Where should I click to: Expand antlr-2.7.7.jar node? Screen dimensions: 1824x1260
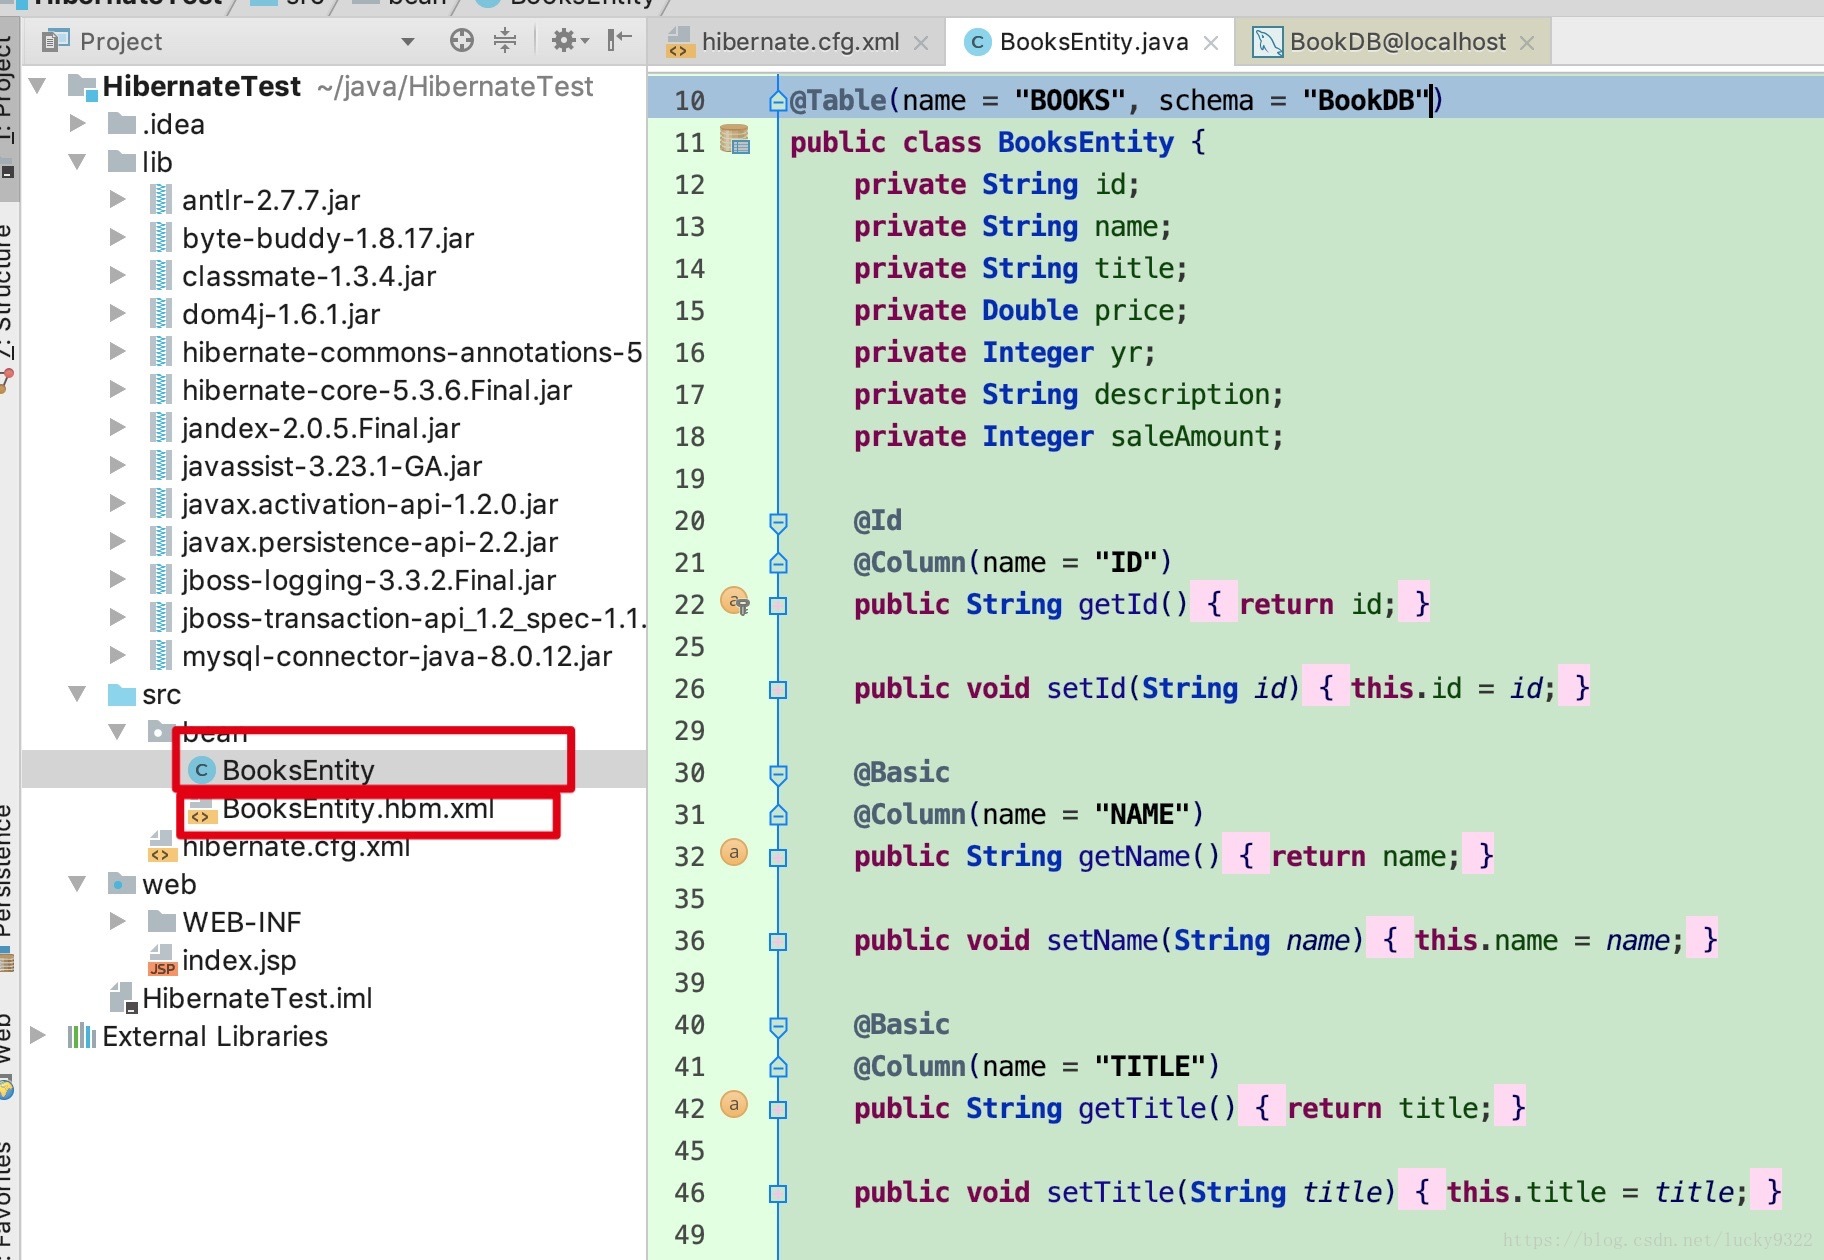tap(117, 199)
